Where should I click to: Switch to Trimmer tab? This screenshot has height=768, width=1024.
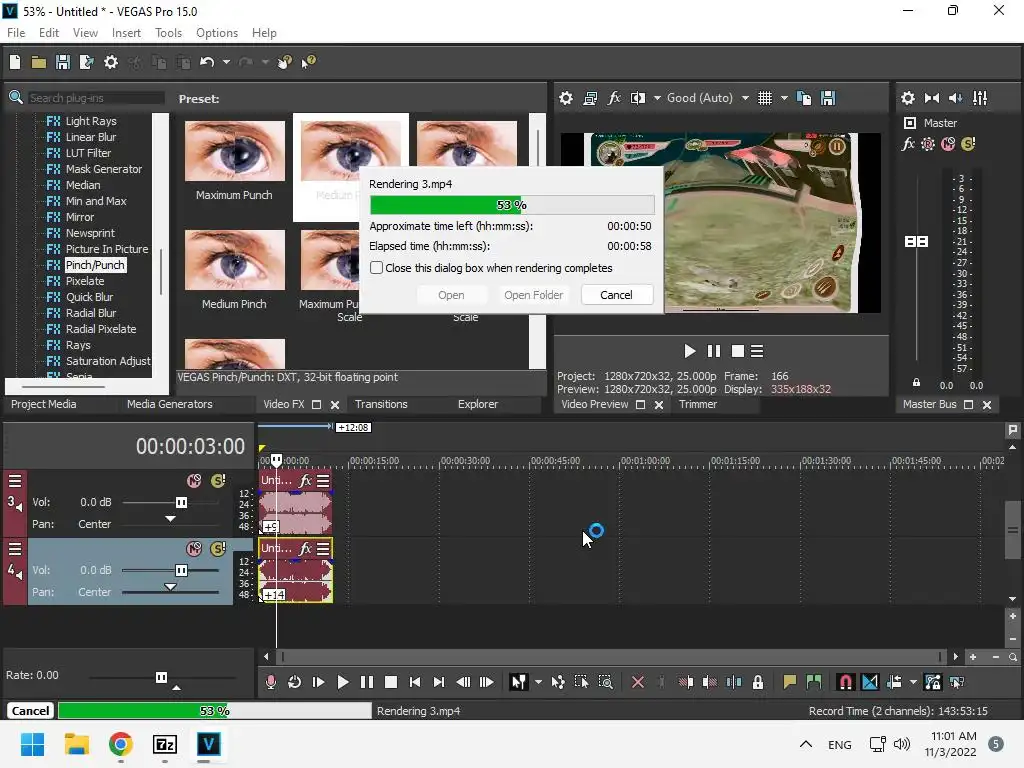[x=698, y=404]
